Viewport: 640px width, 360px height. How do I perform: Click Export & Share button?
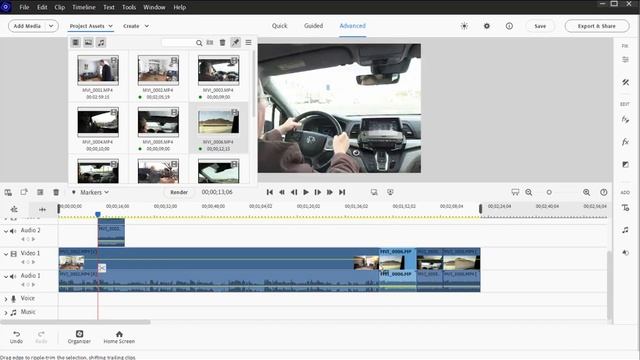(x=597, y=26)
